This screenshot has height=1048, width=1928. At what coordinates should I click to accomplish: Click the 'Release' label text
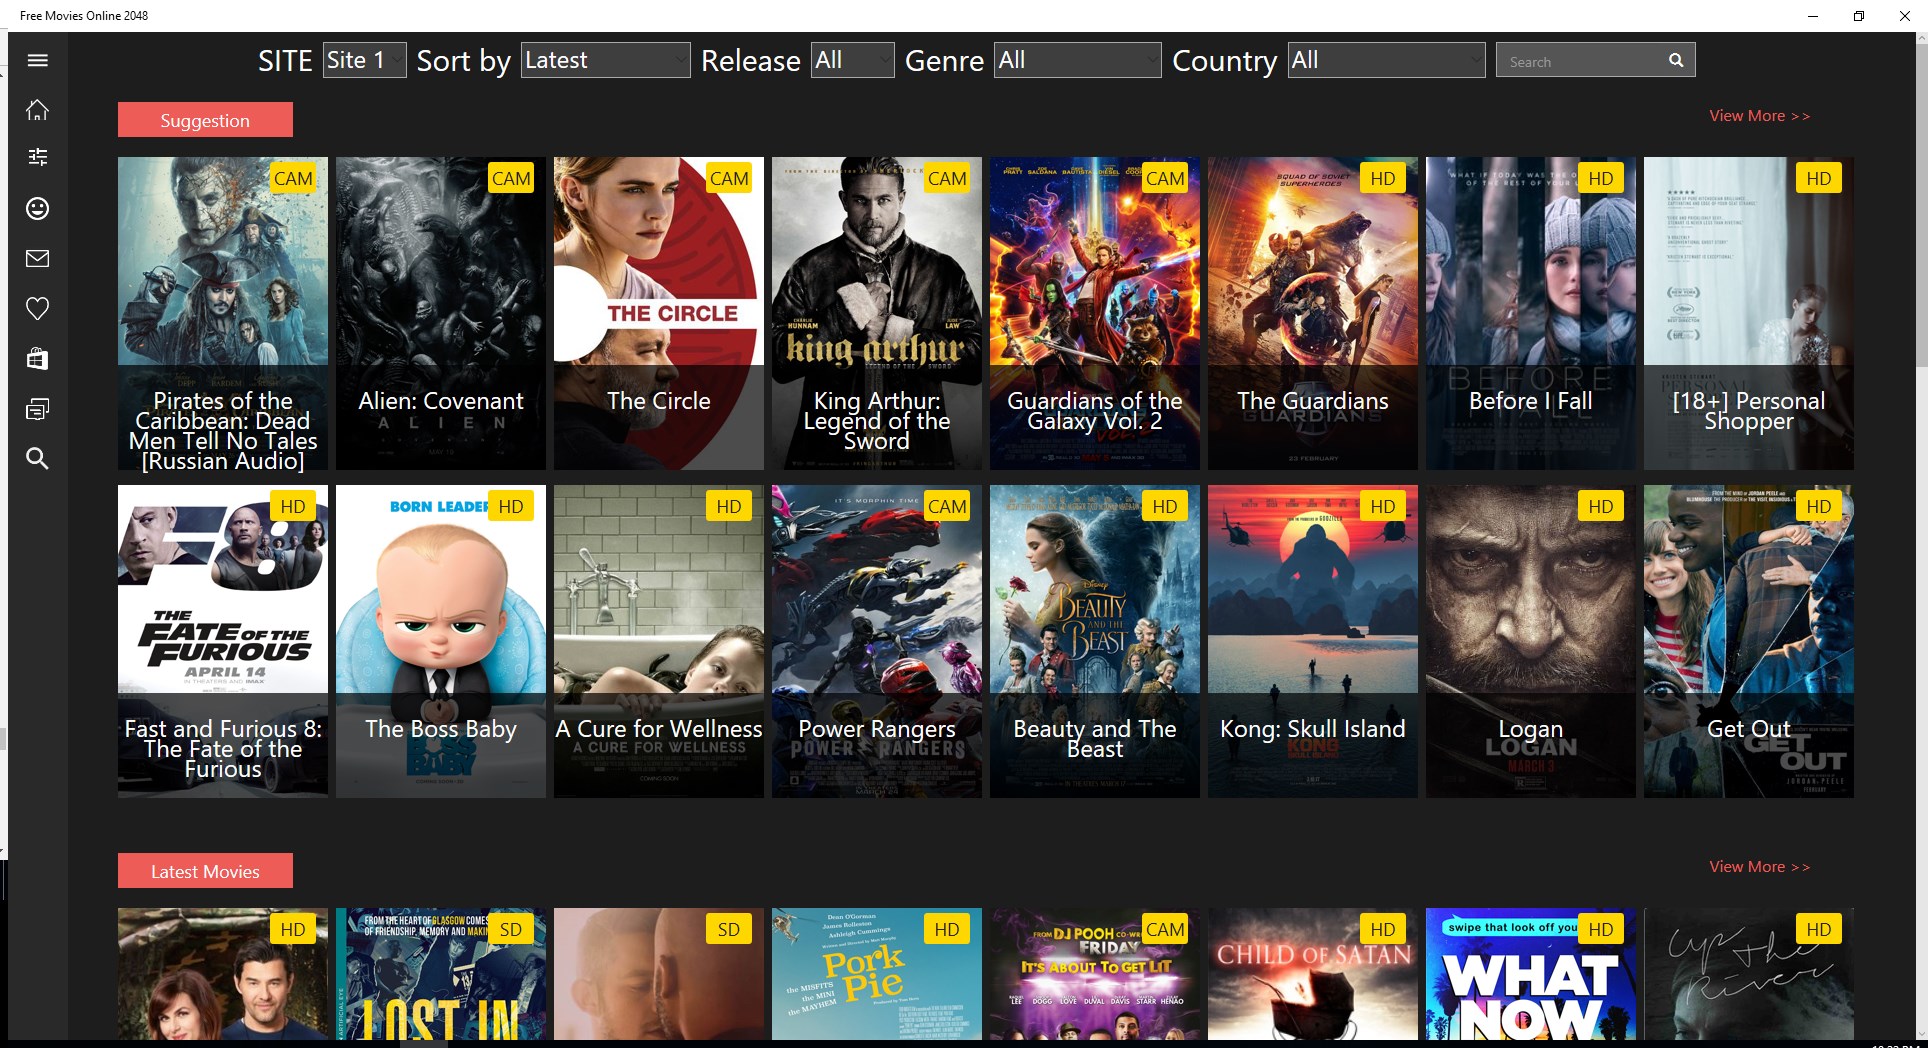pos(751,61)
